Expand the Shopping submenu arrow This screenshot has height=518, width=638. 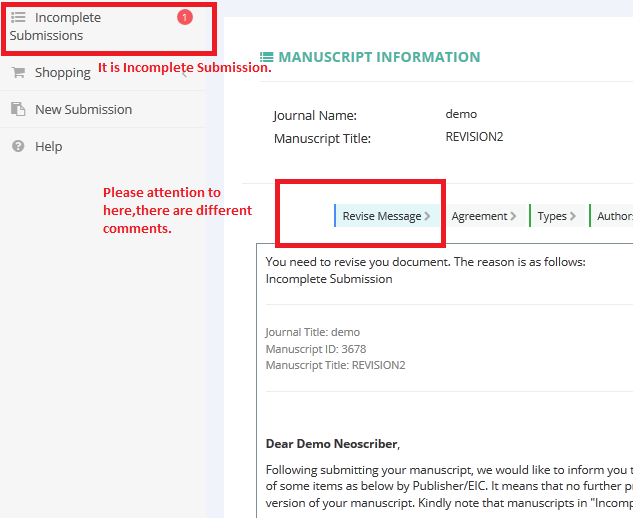click(184, 74)
